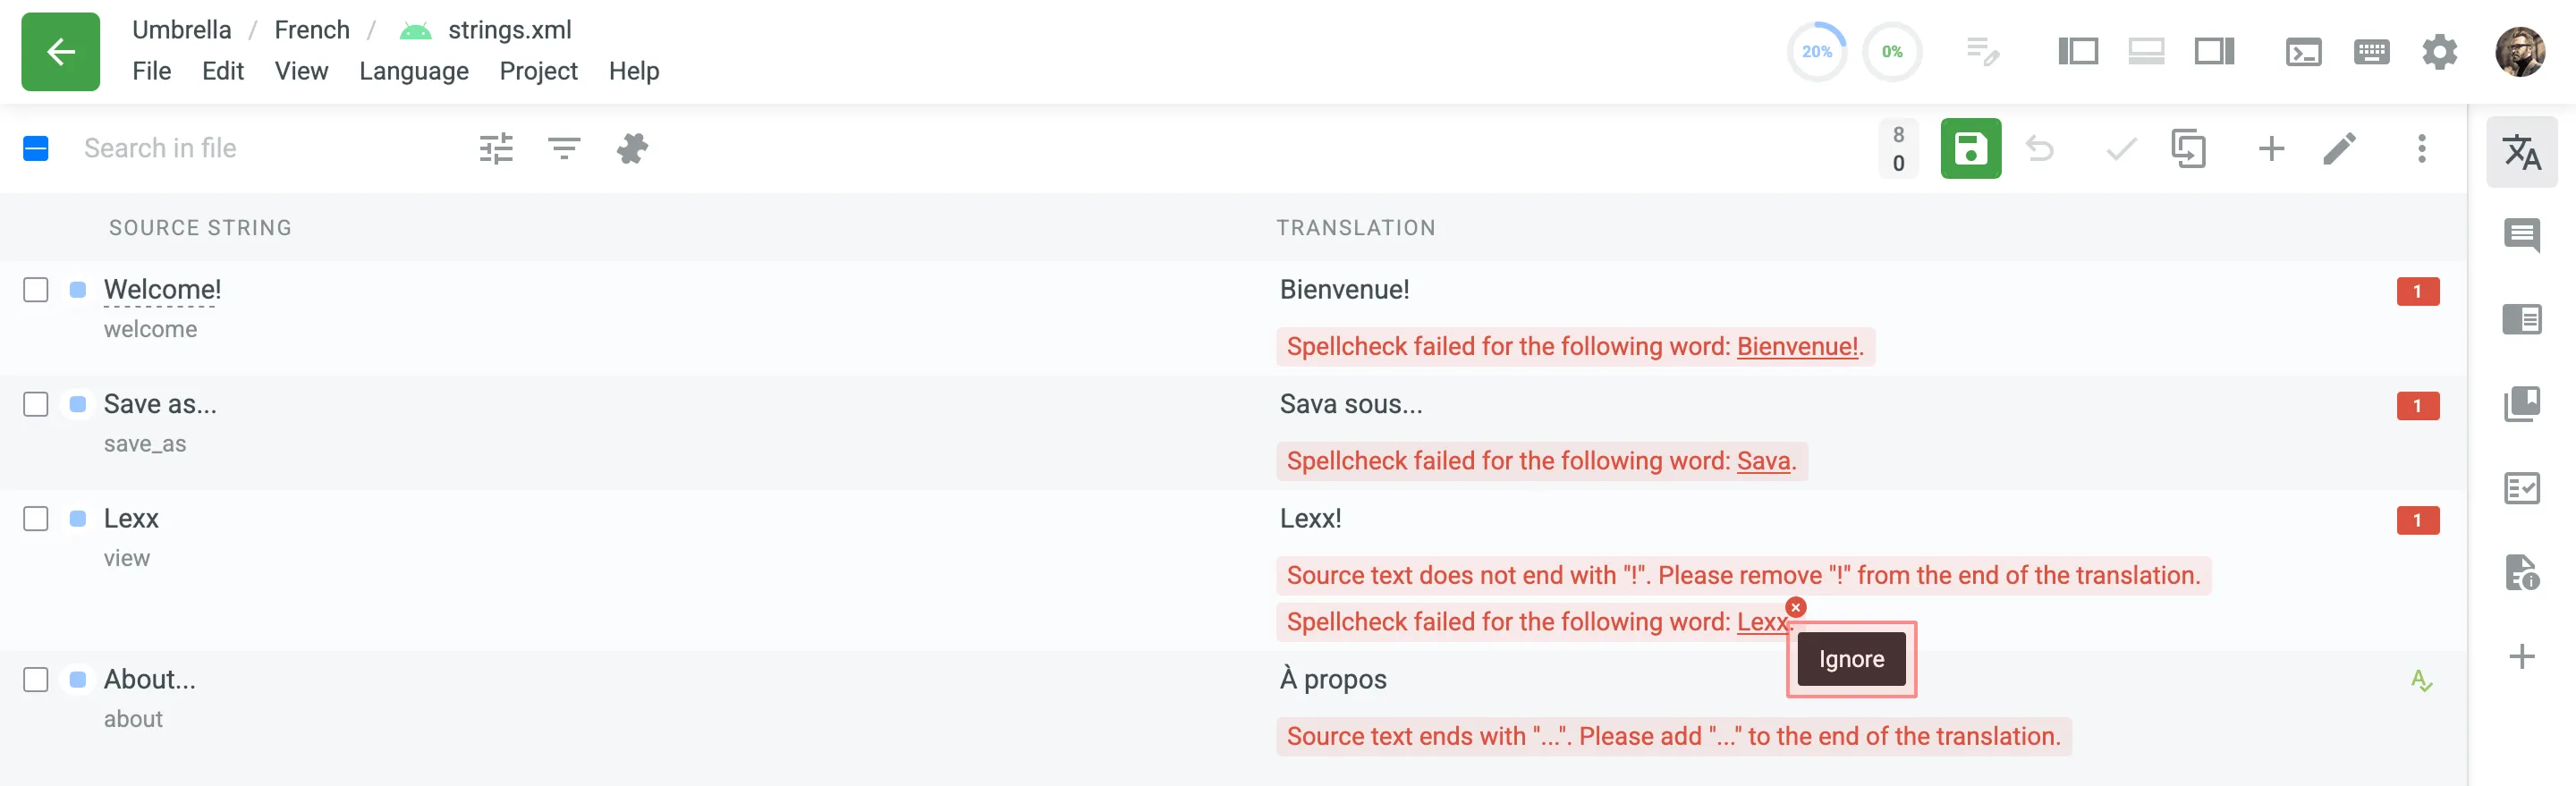Open the sorting filter funnel dropdown
Image resolution: width=2576 pixels, height=786 pixels.
click(x=563, y=148)
